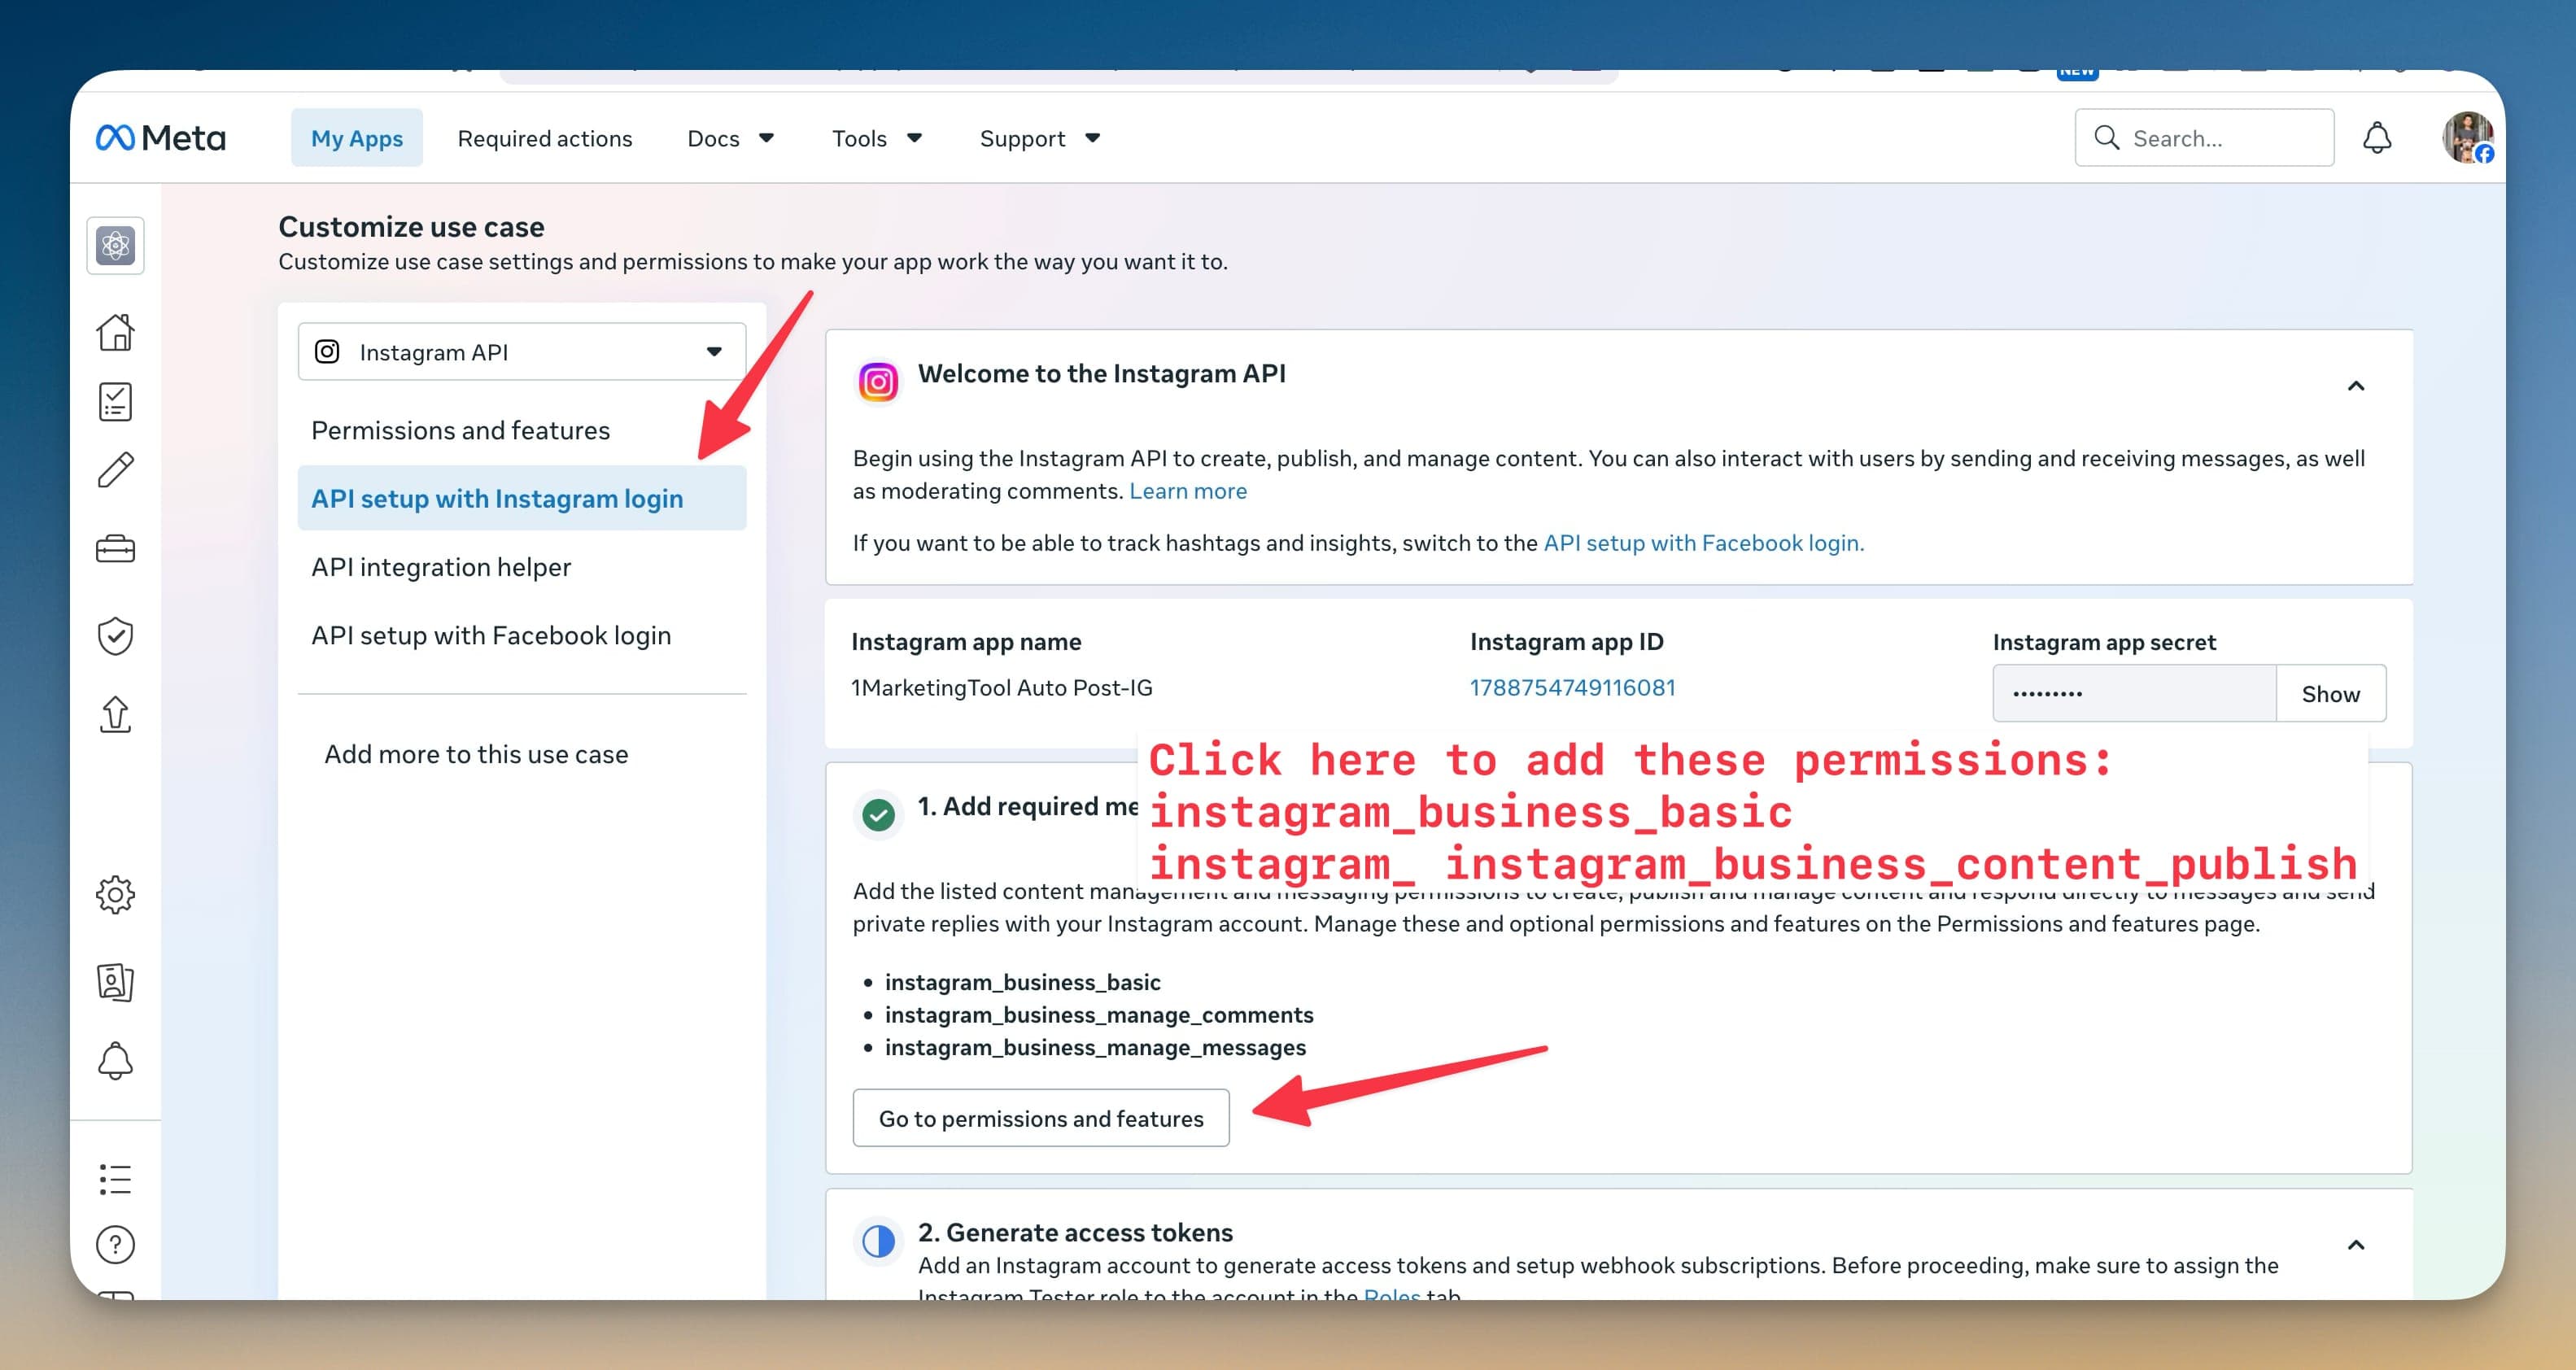Collapse the Welcome to the Instagram API section
The height and width of the screenshot is (1370, 2576).
(2356, 386)
